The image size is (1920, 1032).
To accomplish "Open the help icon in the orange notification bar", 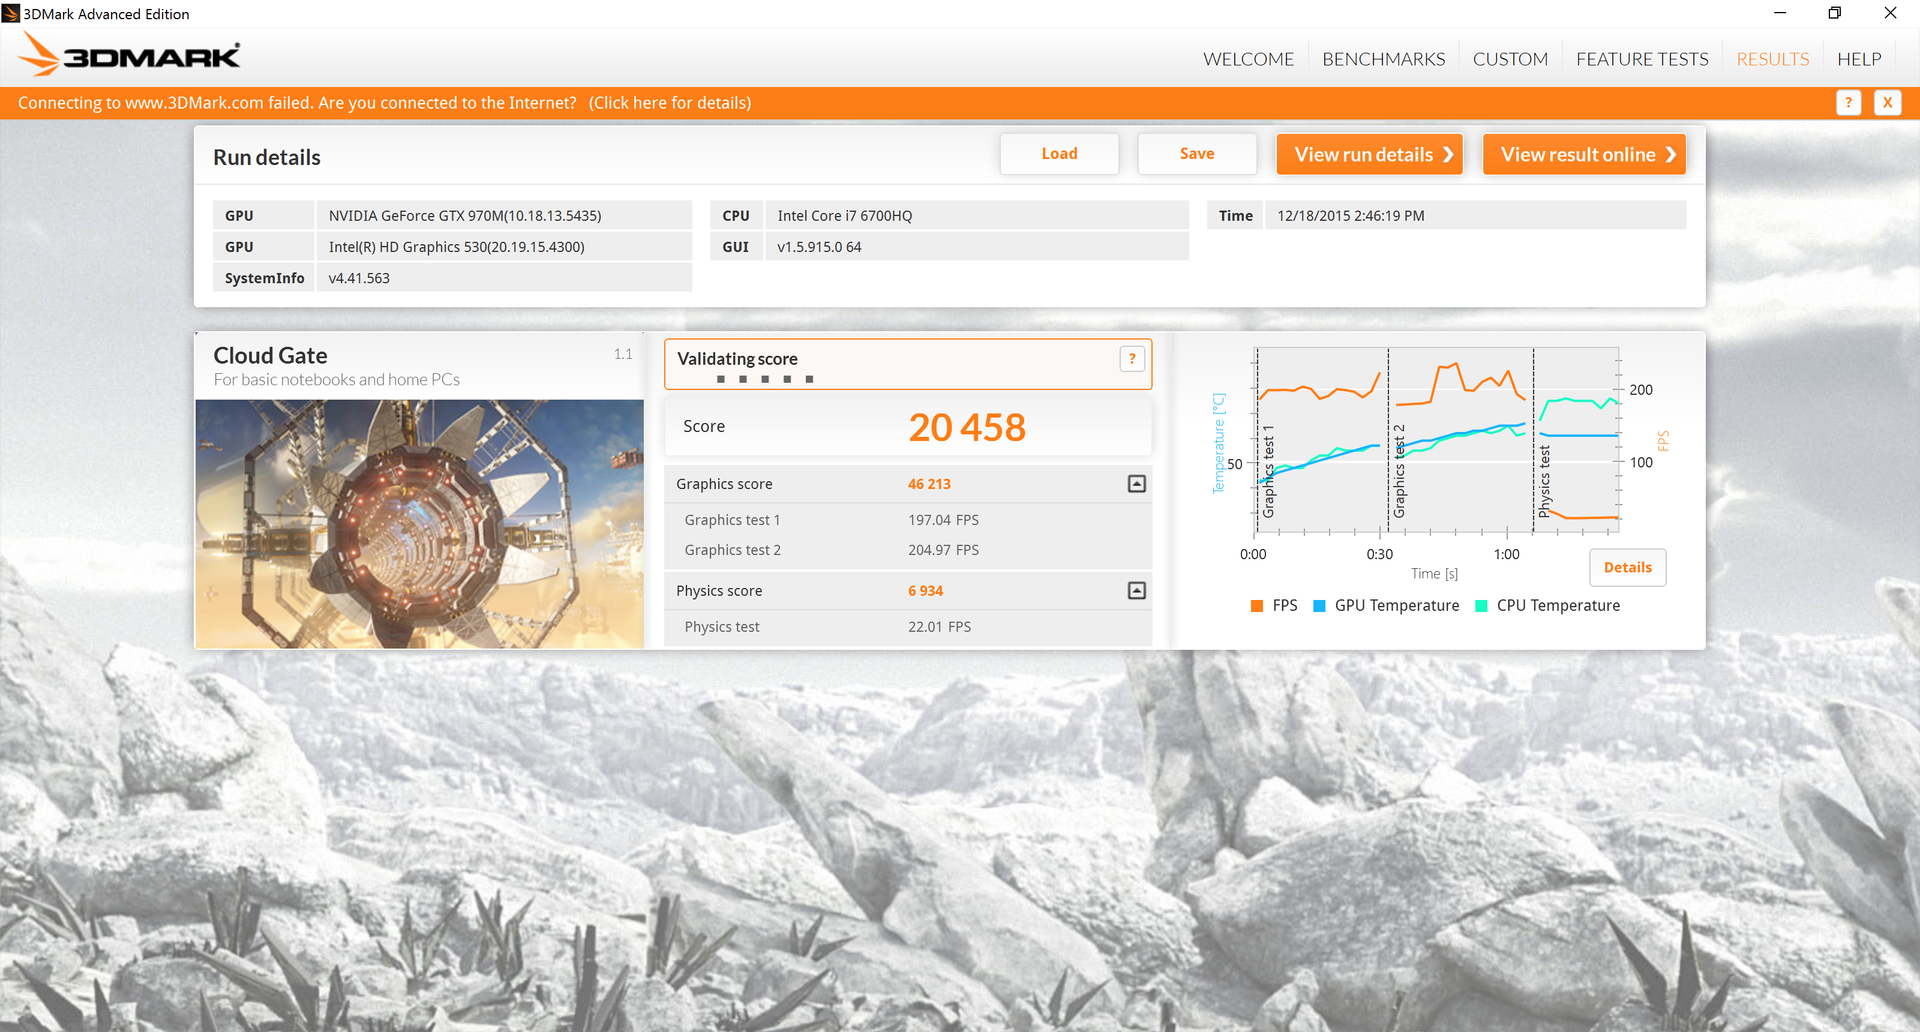I will coord(1848,103).
